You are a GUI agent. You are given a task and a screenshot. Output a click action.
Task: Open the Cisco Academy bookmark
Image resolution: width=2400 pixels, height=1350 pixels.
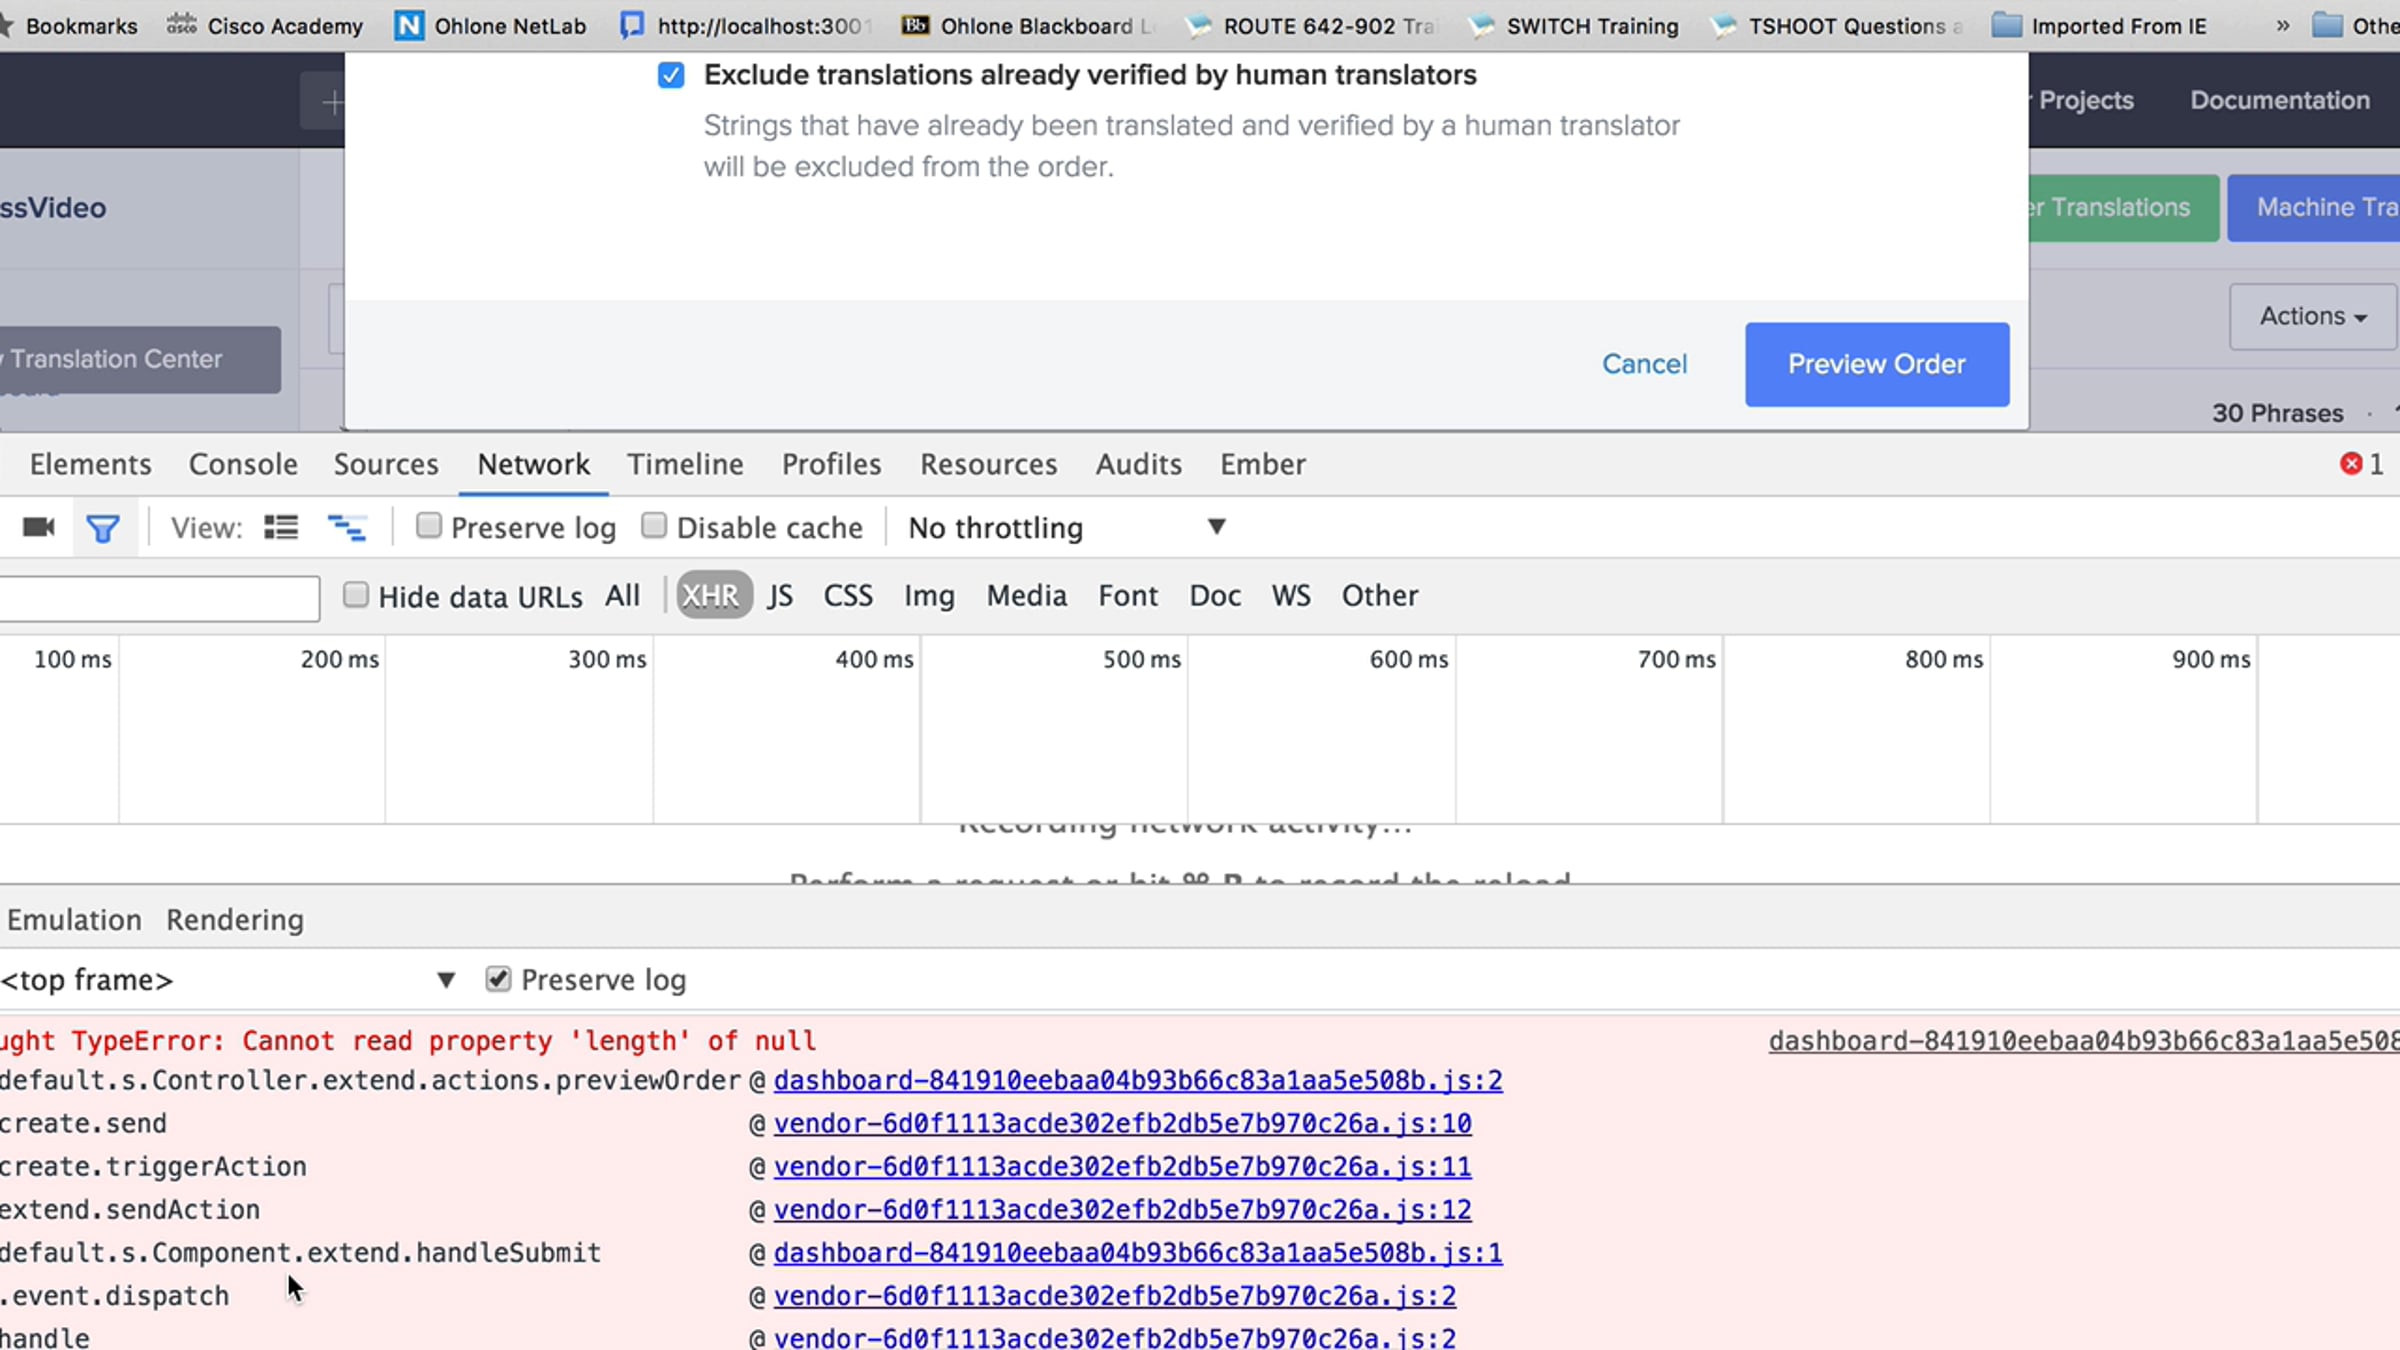(264, 26)
